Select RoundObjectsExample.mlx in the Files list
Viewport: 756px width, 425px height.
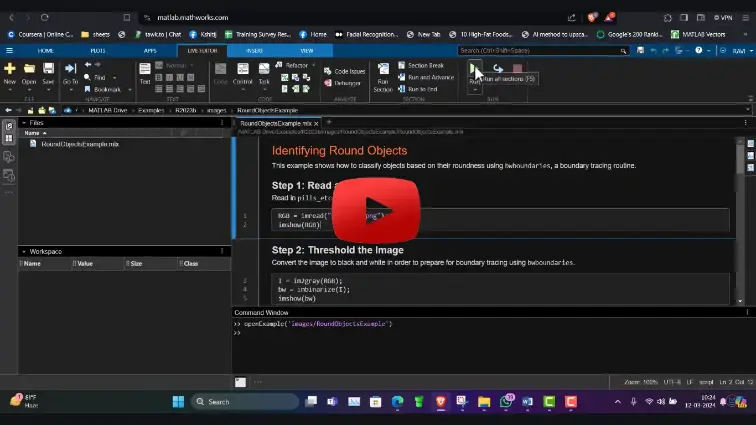(x=79, y=144)
